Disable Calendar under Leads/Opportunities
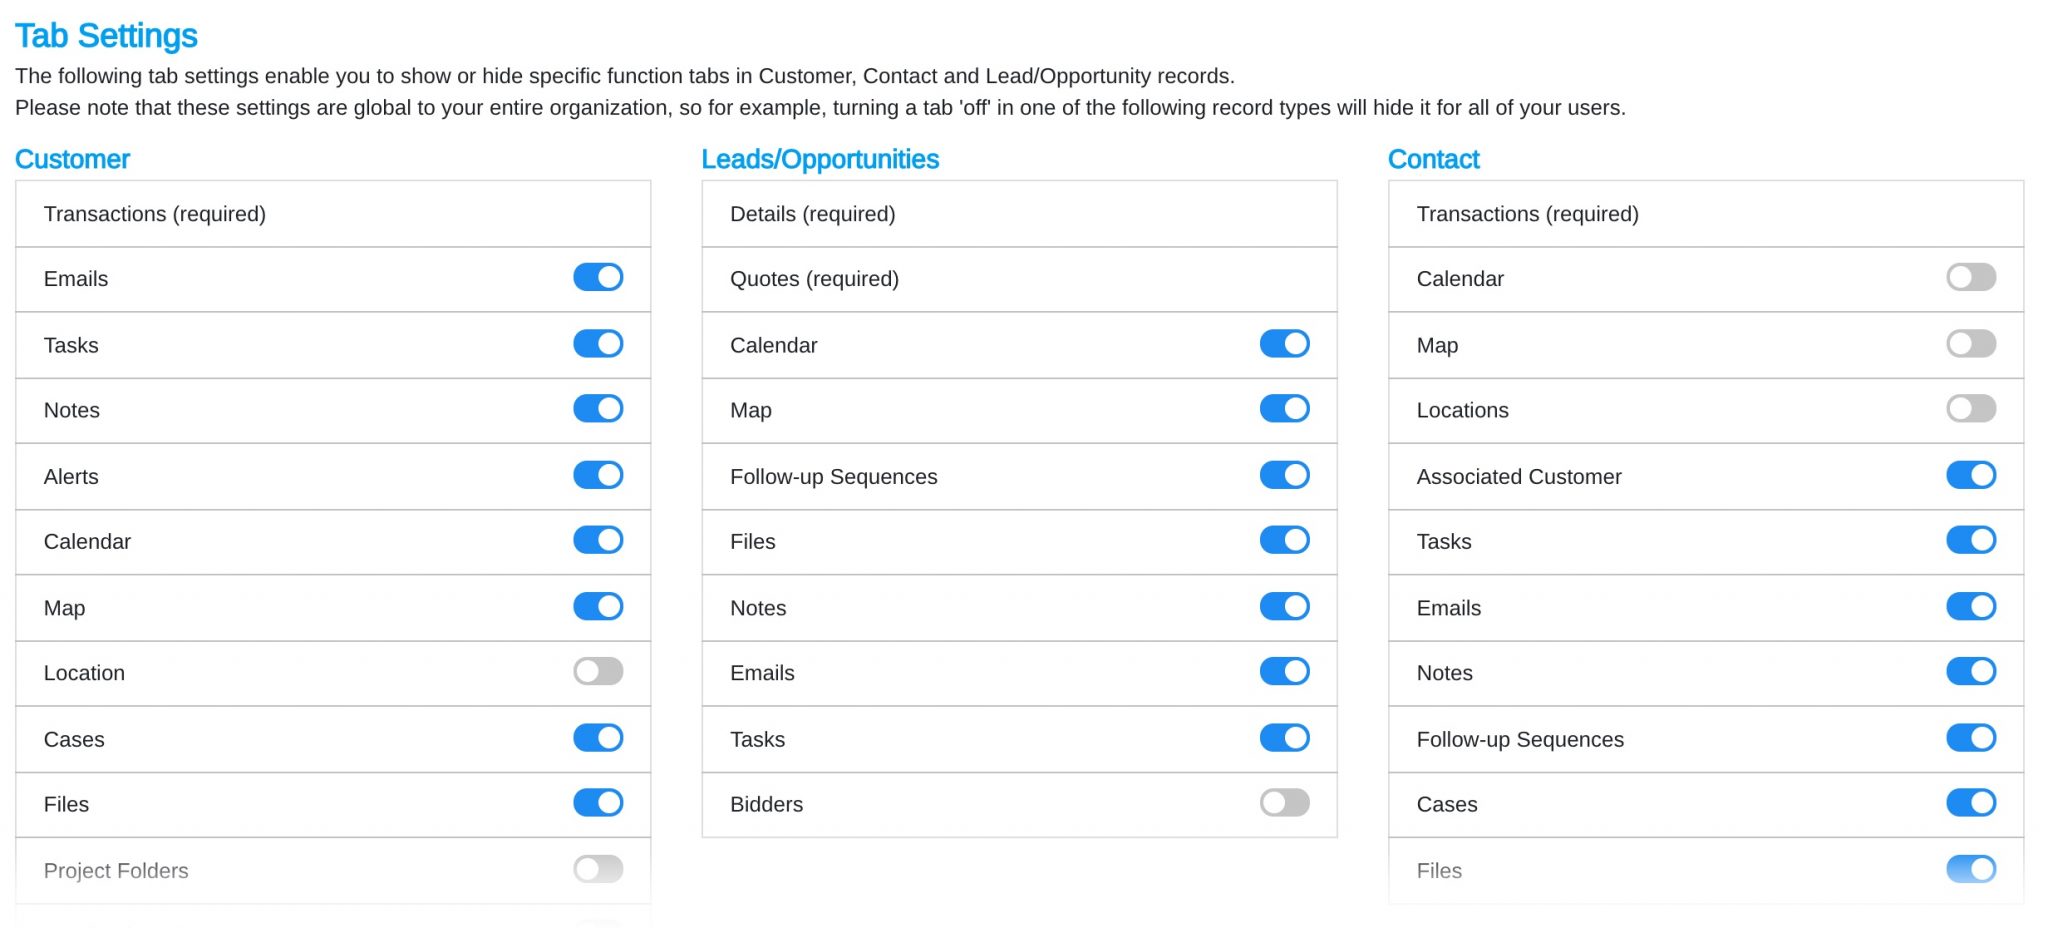This screenshot has height=928, width=2048. click(1284, 343)
